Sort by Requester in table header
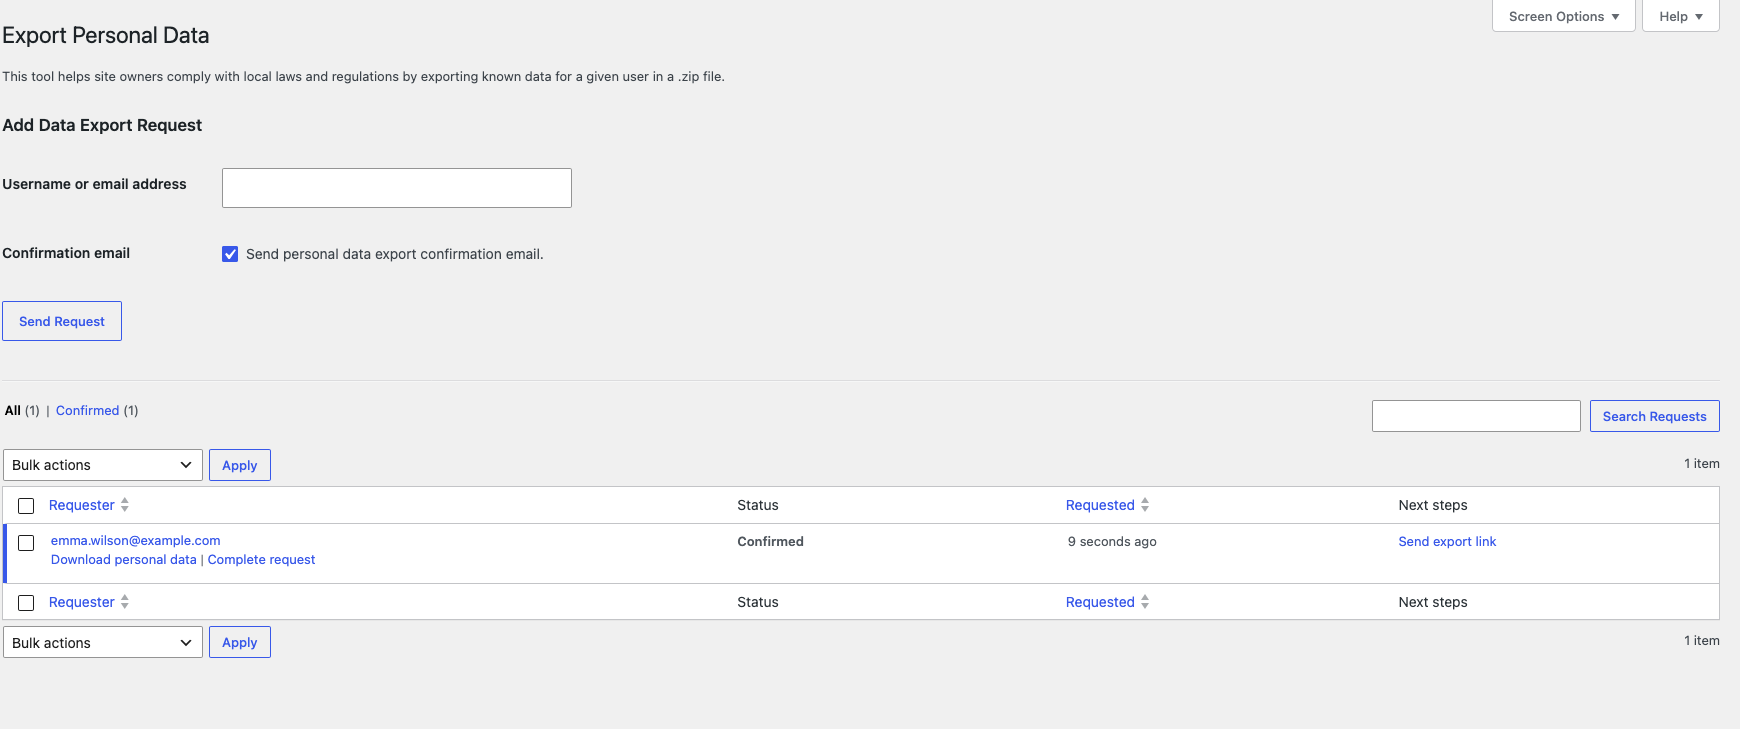The height and width of the screenshot is (729, 1740). pyautogui.click(x=82, y=505)
